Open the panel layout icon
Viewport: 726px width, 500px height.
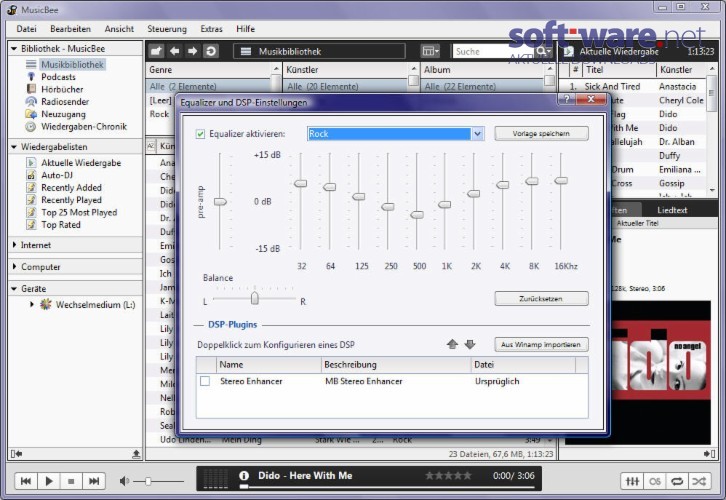tap(431, 51)
